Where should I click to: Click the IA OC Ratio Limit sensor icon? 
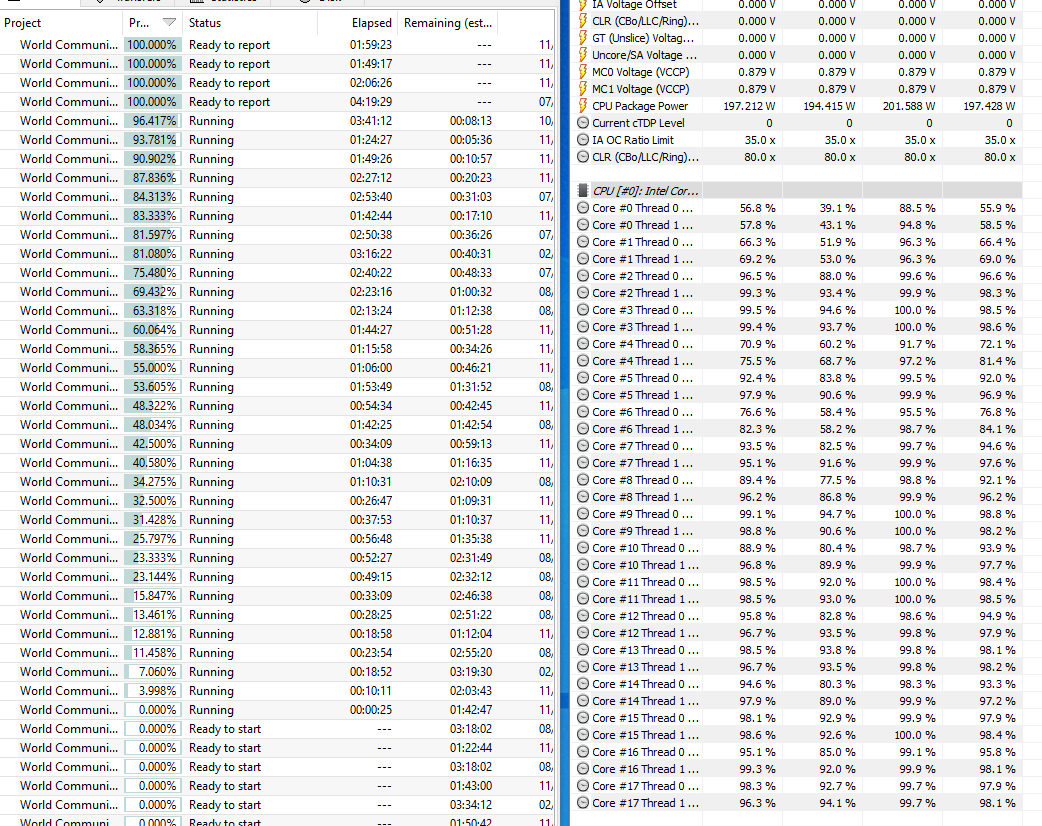pos(583,140)
